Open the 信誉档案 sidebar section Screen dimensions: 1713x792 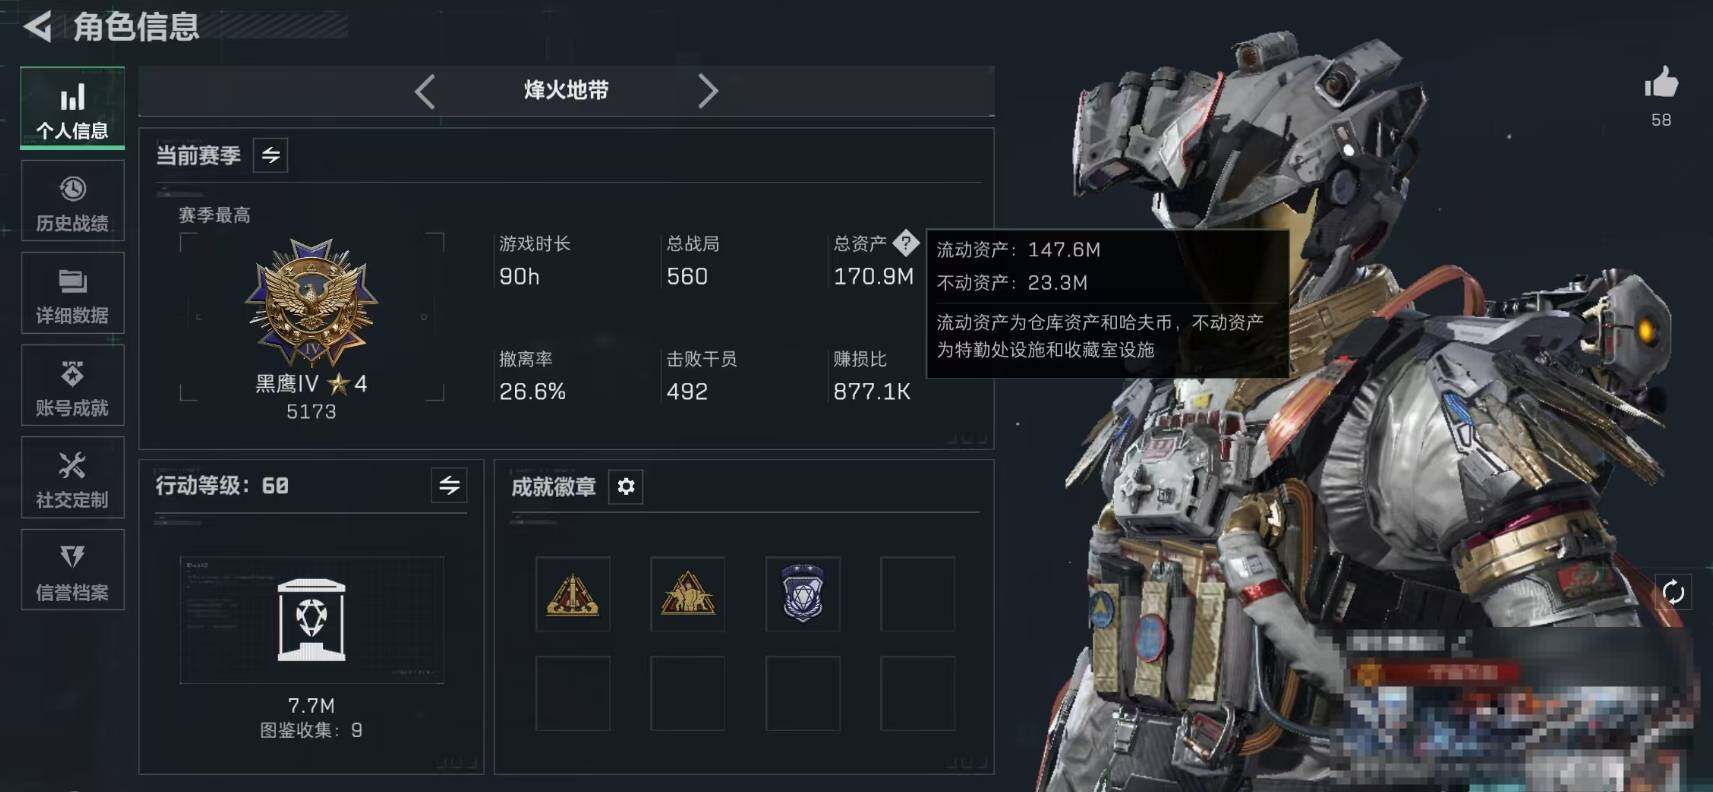[72, 570]
